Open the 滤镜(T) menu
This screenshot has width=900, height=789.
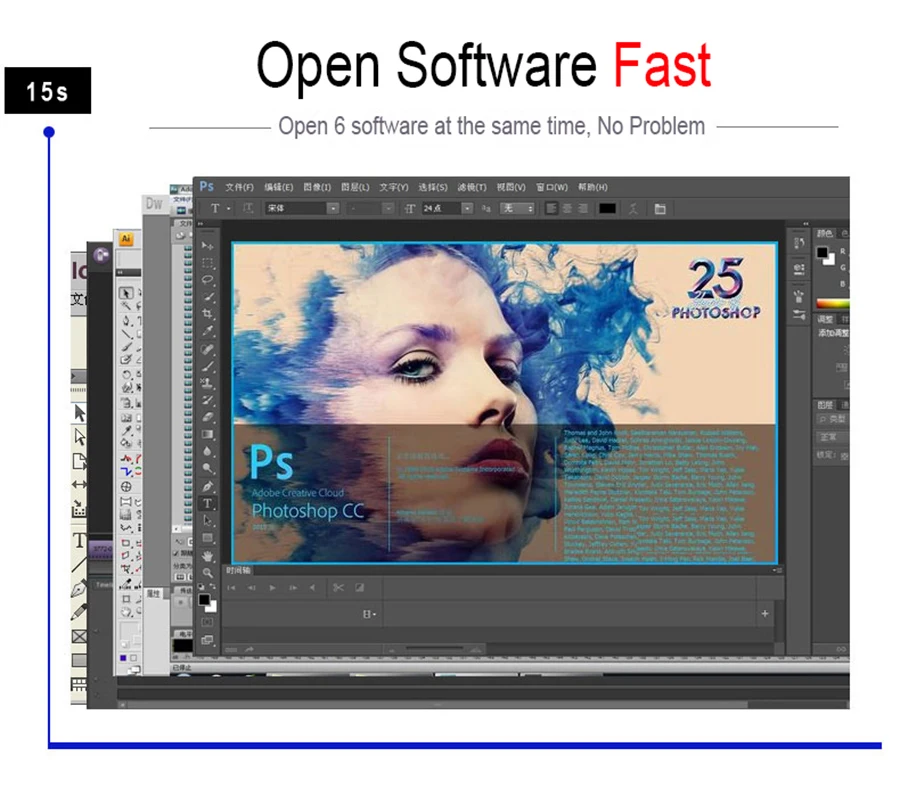pos(471,187)
